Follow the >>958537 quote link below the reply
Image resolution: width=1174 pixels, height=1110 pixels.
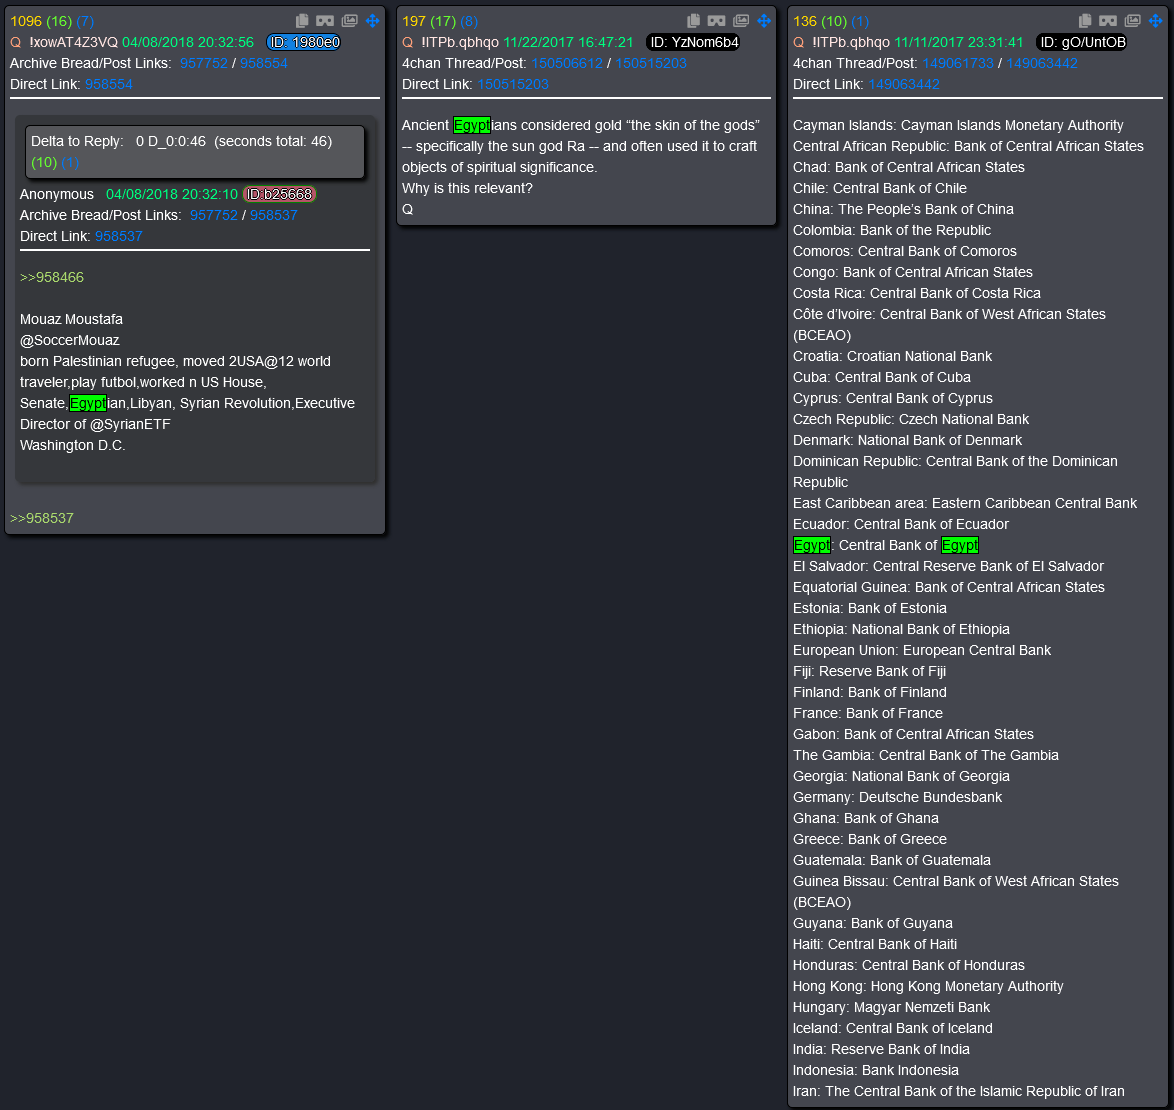(x=42, y=519)
